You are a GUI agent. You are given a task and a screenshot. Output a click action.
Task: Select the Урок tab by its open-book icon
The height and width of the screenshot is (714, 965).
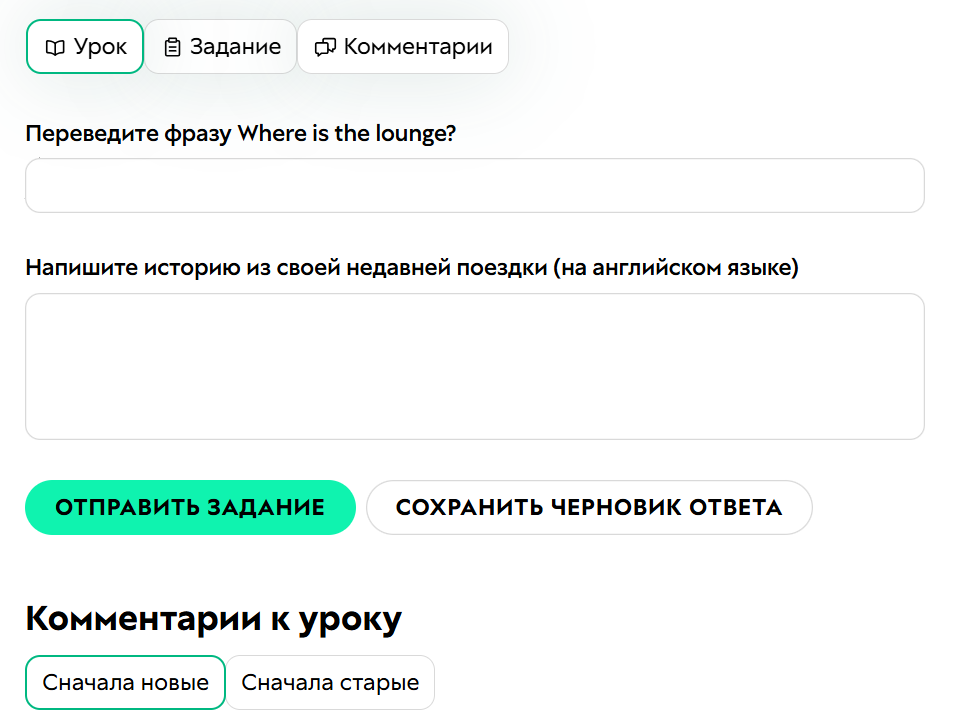coord(53,46)
